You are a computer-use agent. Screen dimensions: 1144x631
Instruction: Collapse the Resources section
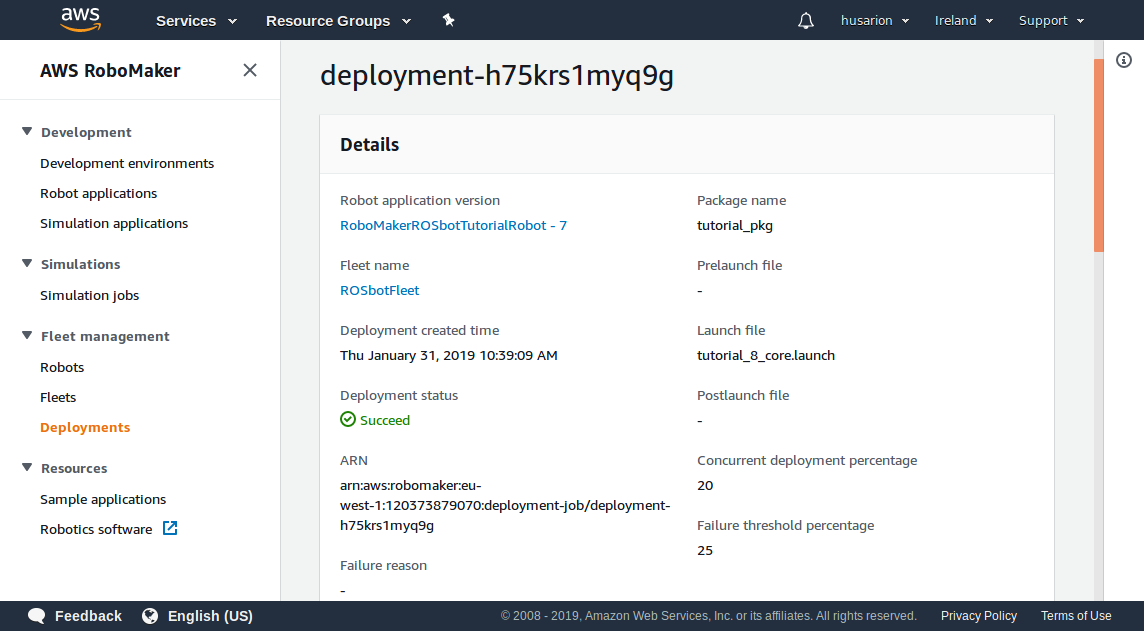(x=27, y=468)
